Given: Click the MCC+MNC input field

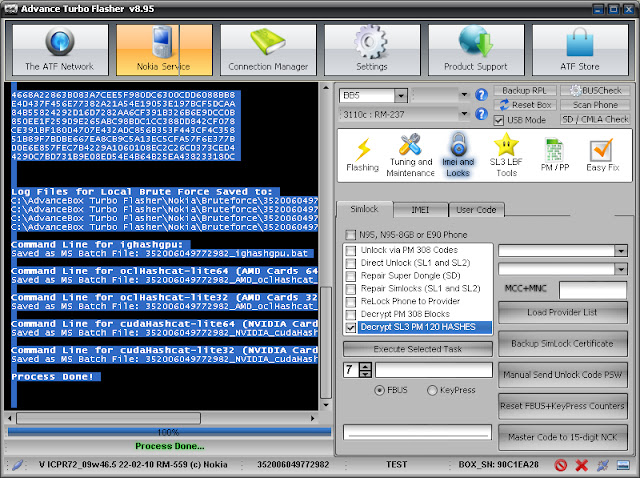Looking at the screenshot, I should click(593, 290).
